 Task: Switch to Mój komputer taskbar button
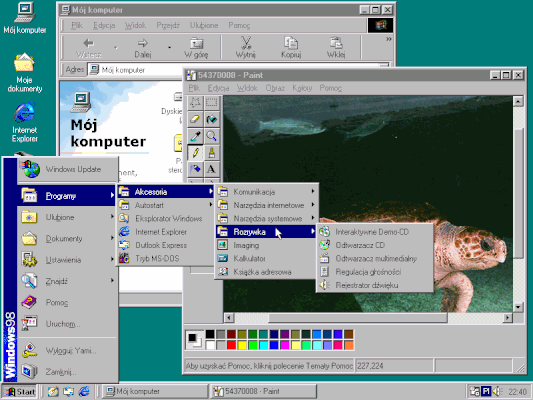click(155, 392)
